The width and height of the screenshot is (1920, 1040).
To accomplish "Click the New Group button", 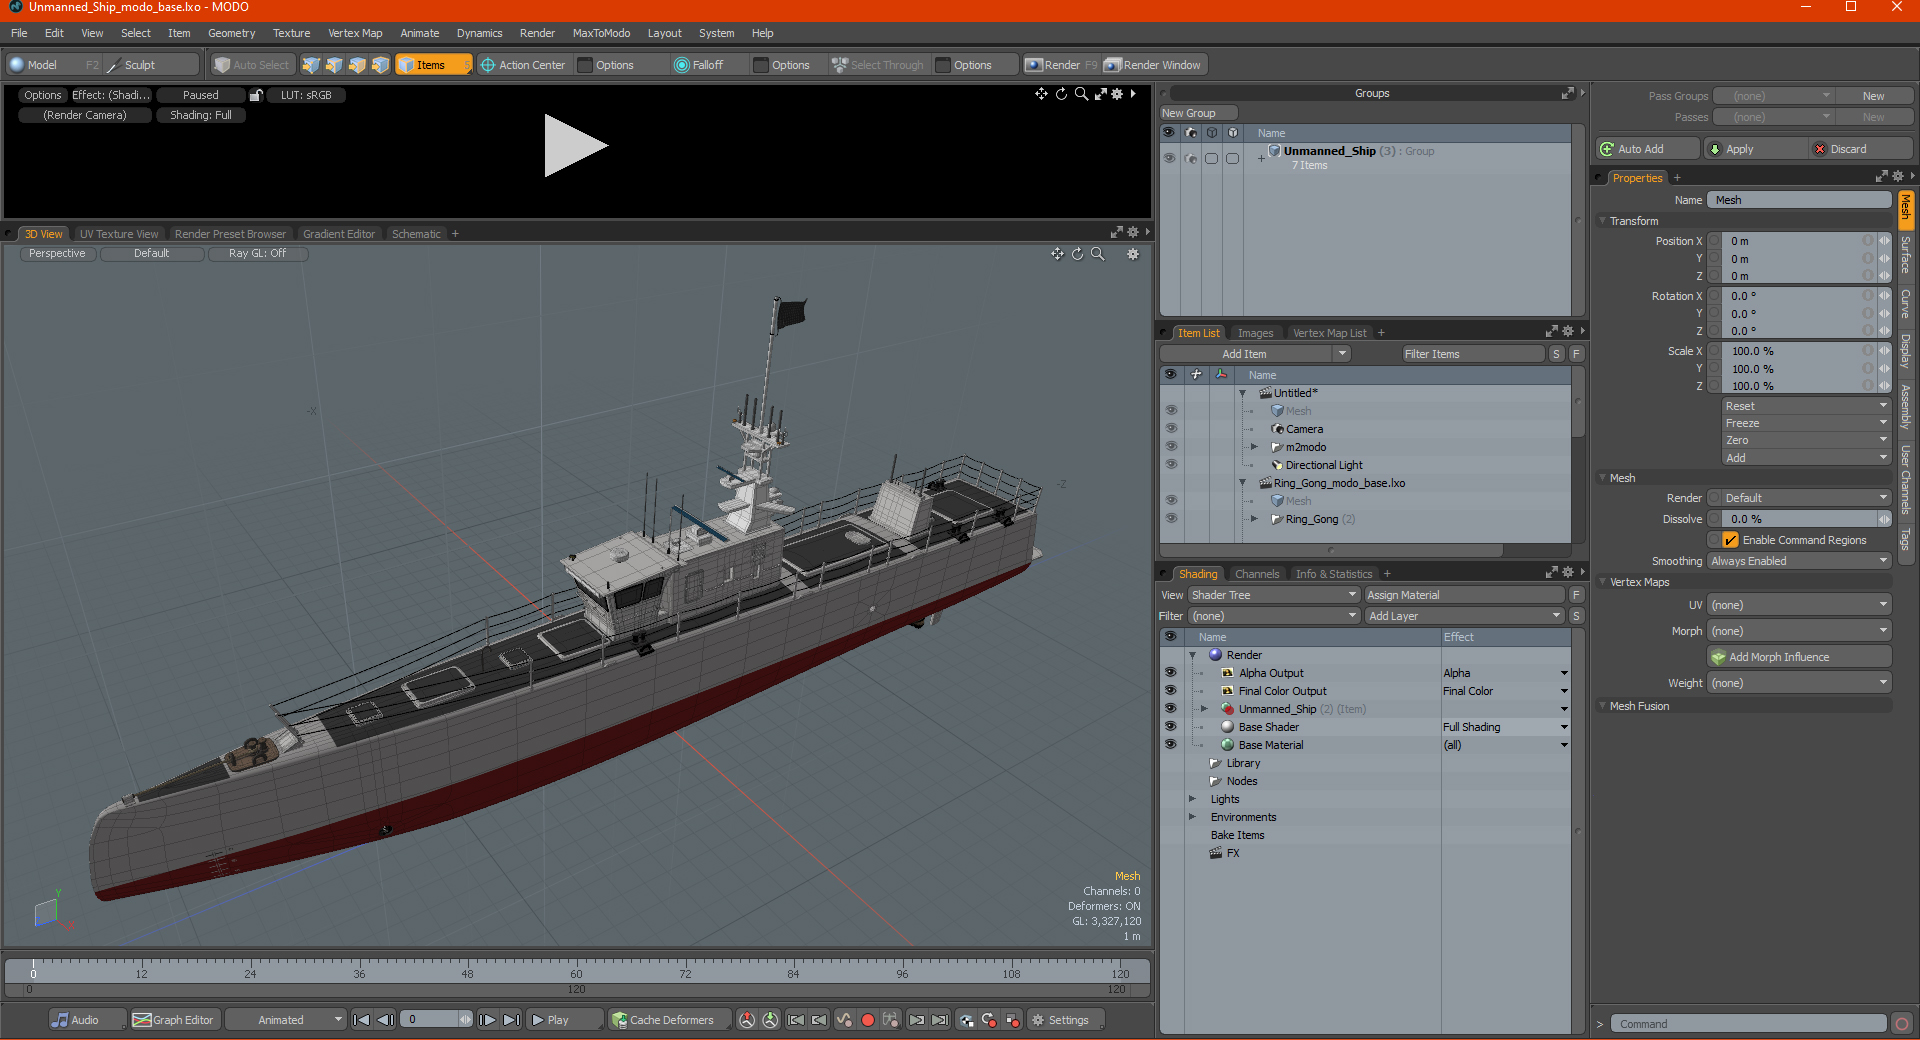I will (x=1198, y=113).
